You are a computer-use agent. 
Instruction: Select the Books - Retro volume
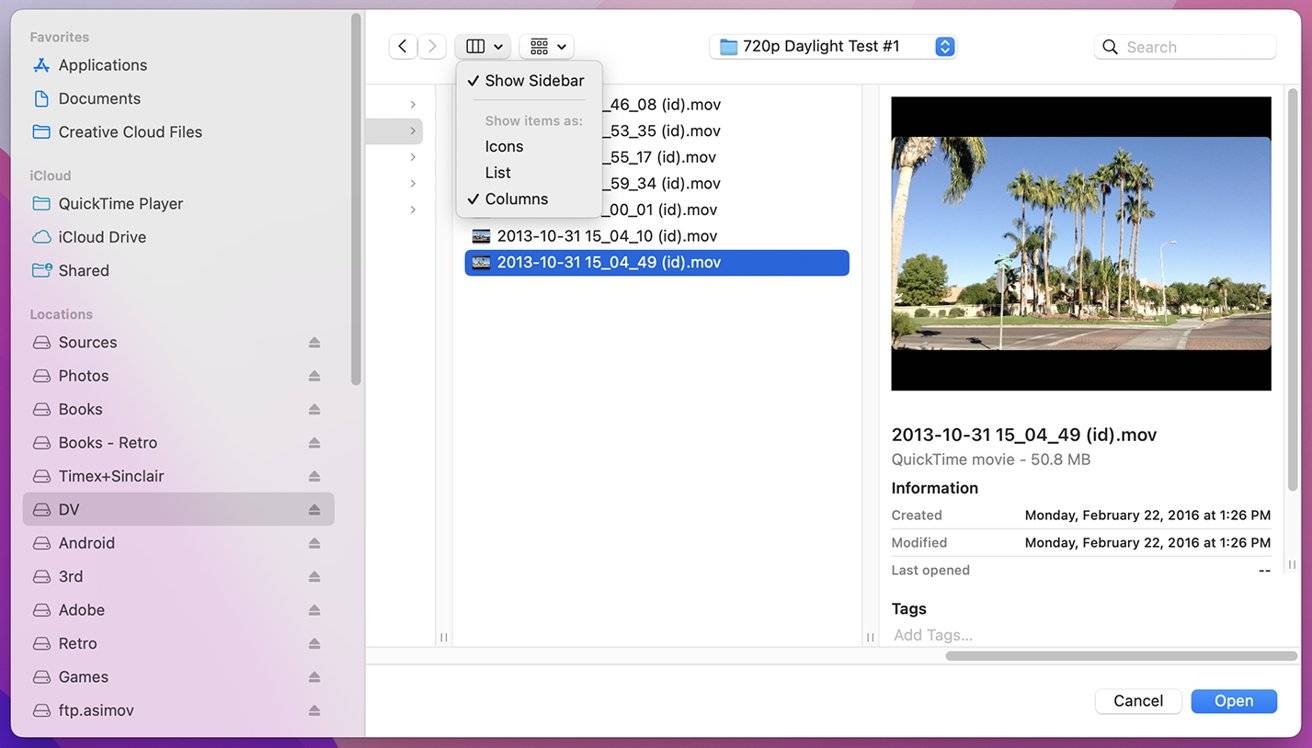coord(179,442)
